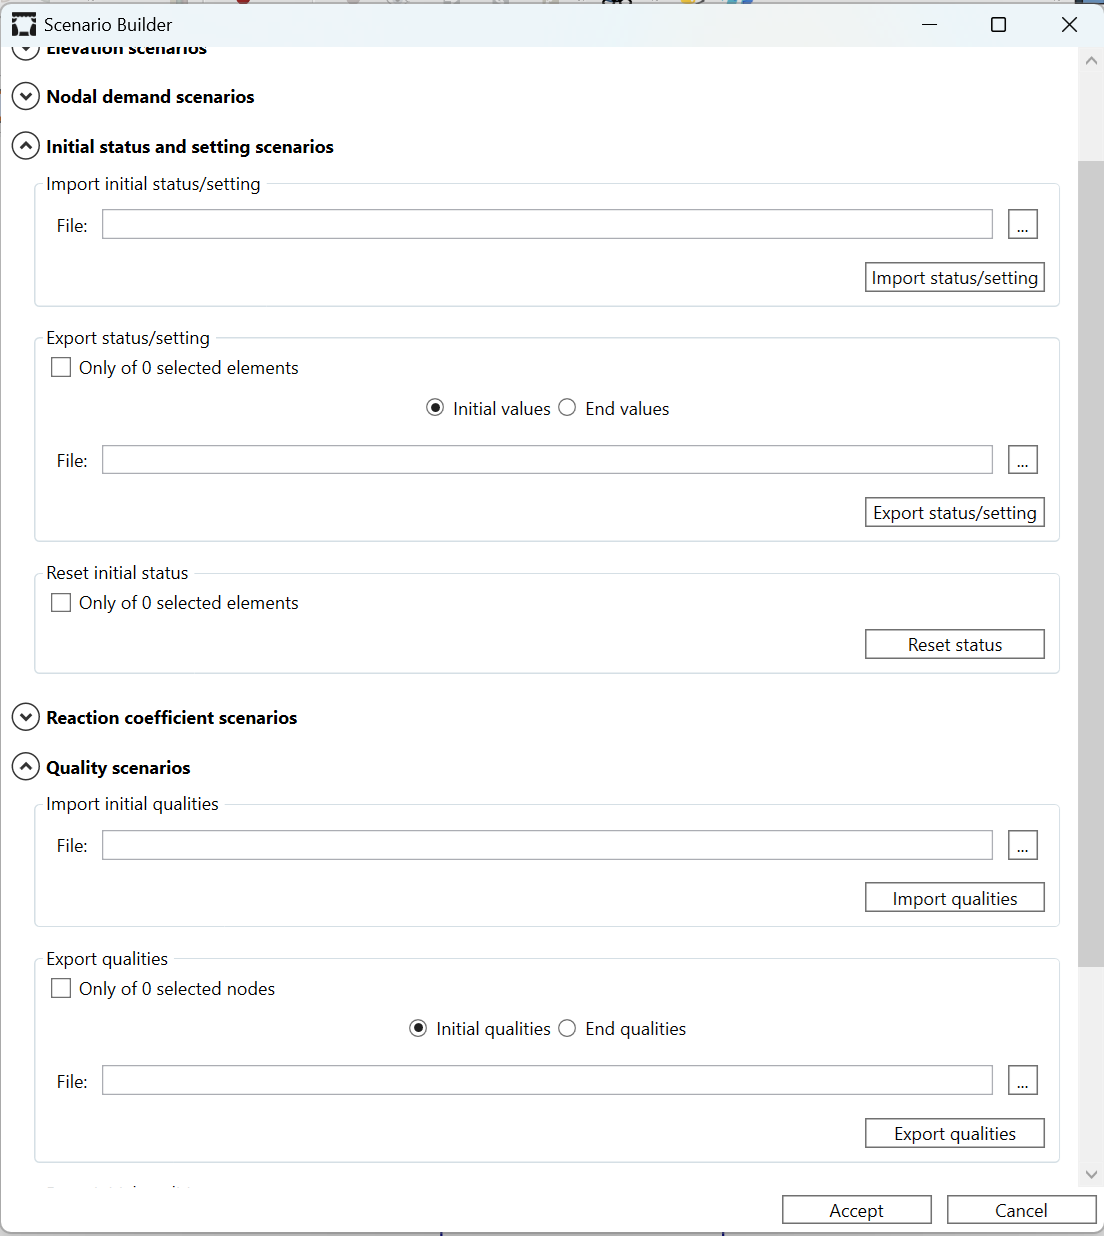Viewport: 1104px width, 1236px height.
Task: Check 'Only of 0 selected elements' under Reset initial status
Action: (x=61, y=603)
